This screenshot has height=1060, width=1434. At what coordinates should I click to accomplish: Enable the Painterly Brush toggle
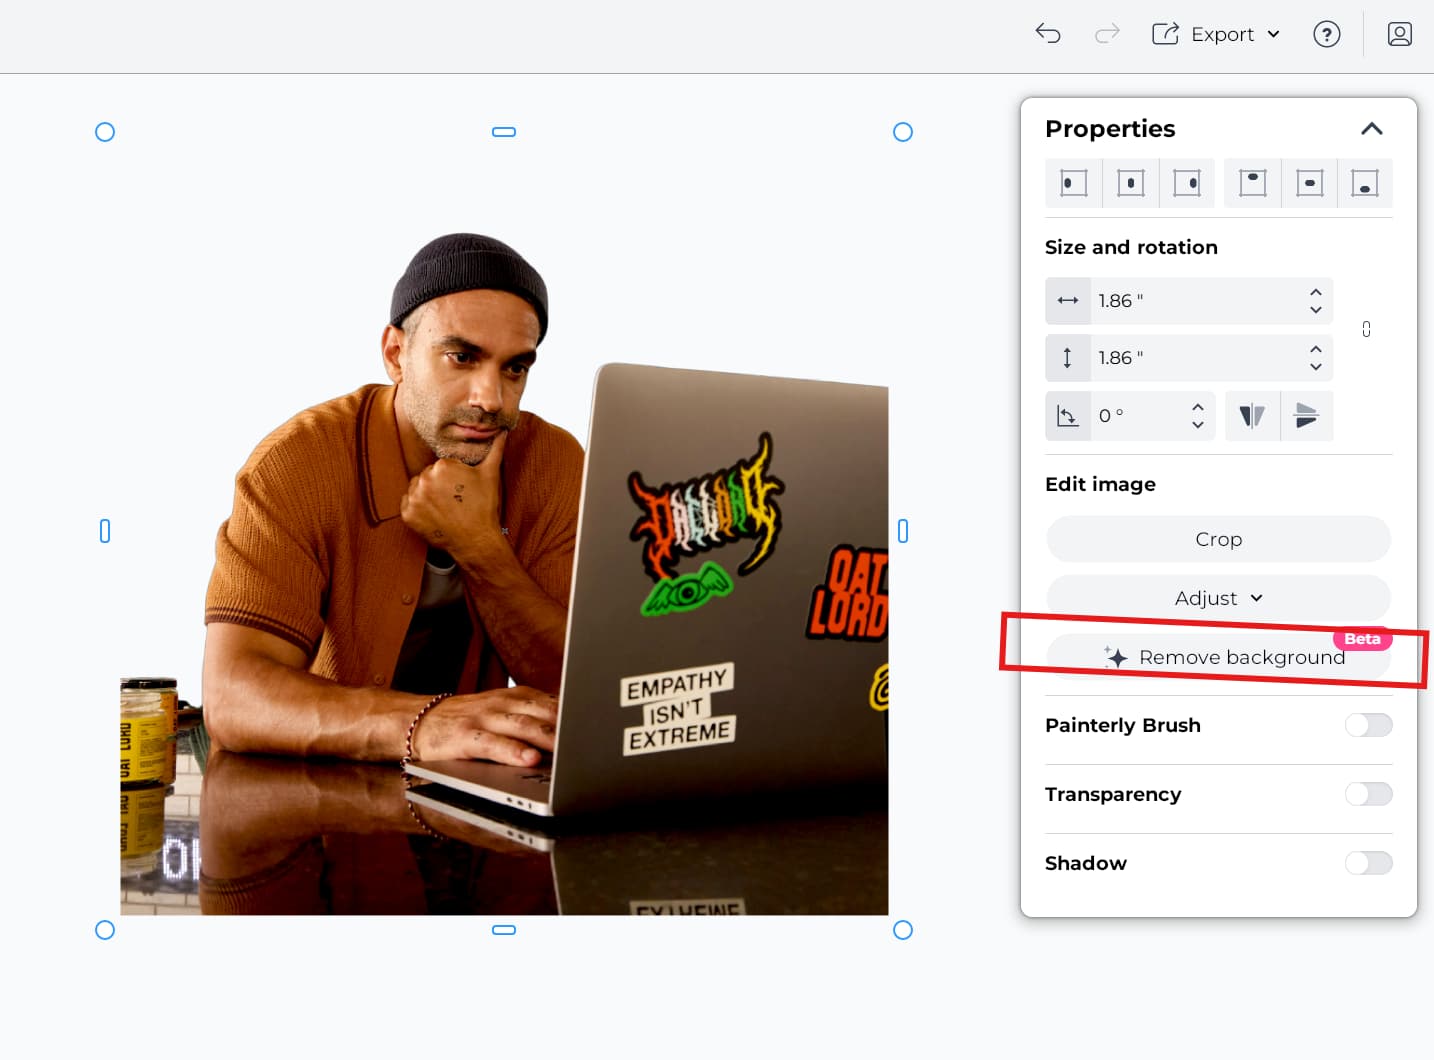tap(1368, 725)
